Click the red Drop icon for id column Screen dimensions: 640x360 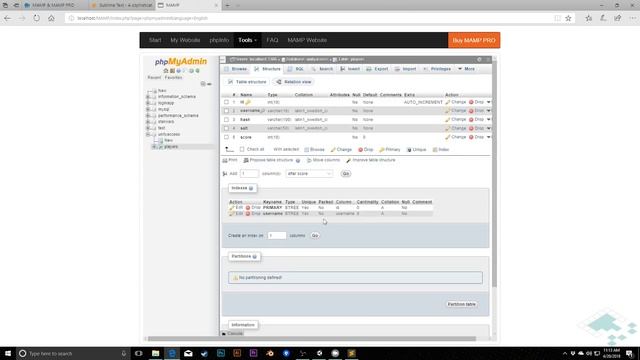click(471, 102)
